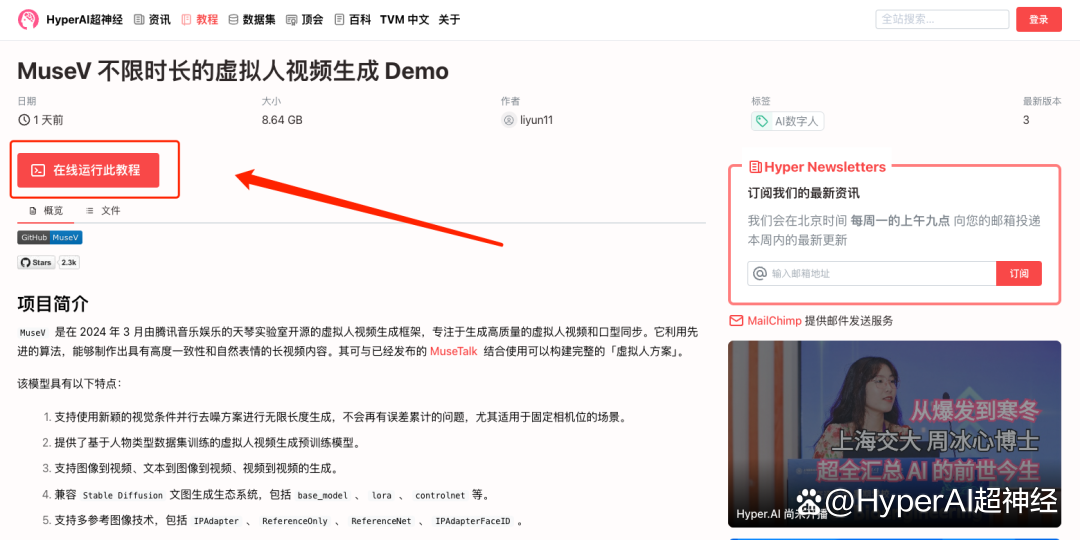Click the clock icon beside 1 天前
1080x540 pixels.
coord(24,120)
